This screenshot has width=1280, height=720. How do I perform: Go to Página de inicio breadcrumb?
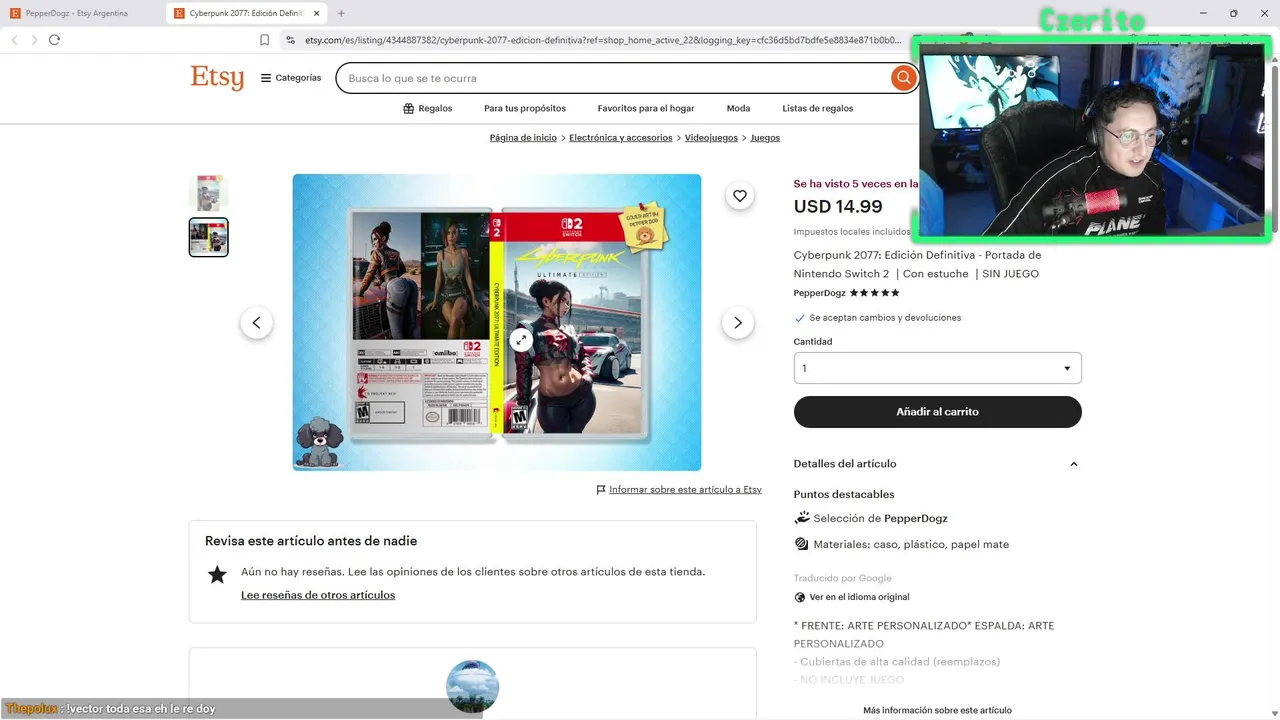tap(523, 138)
